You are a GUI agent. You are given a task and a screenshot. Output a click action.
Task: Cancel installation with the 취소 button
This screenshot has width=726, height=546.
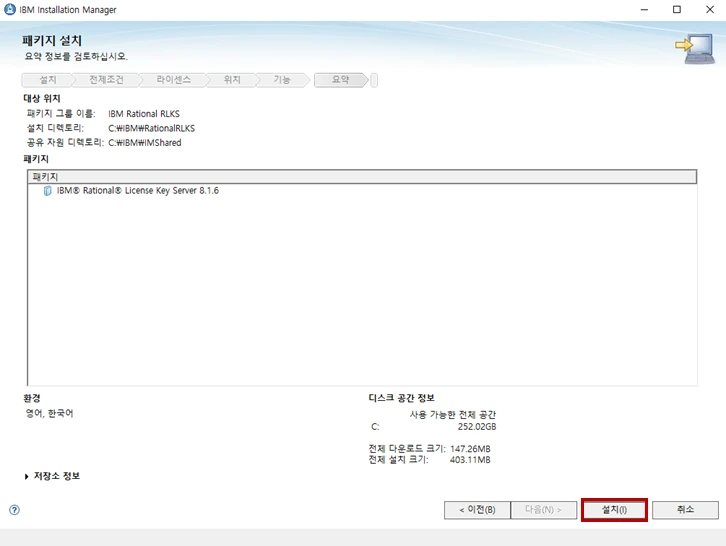(685, 510)
